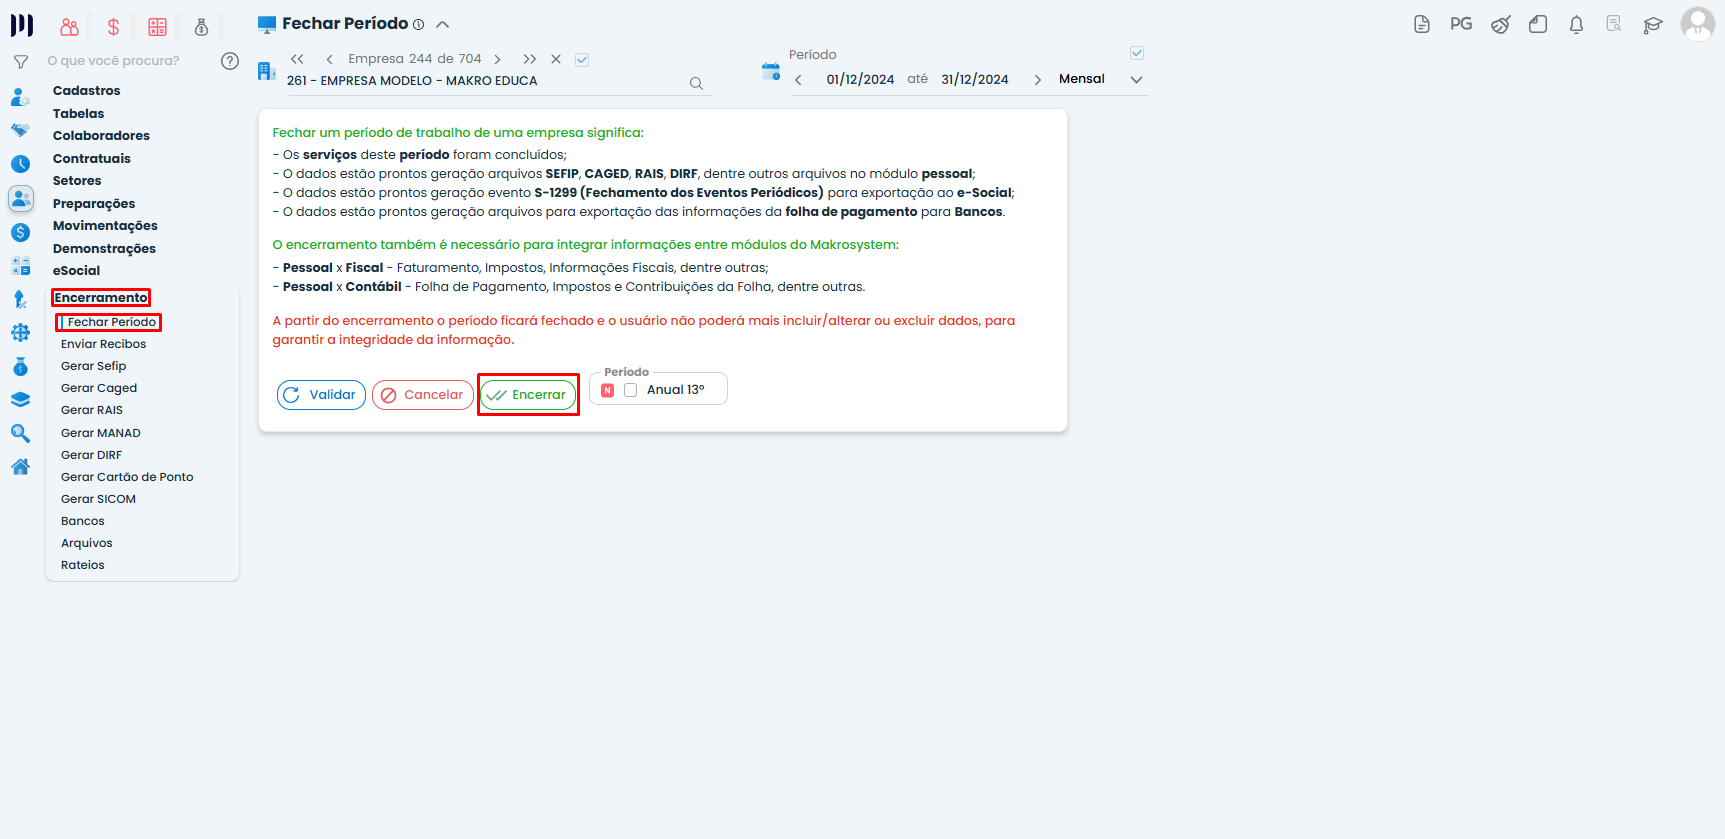The height and width of the screenshot is (839, 1725).
Task: Click the Encerrar button
Action: coord(528,395)
